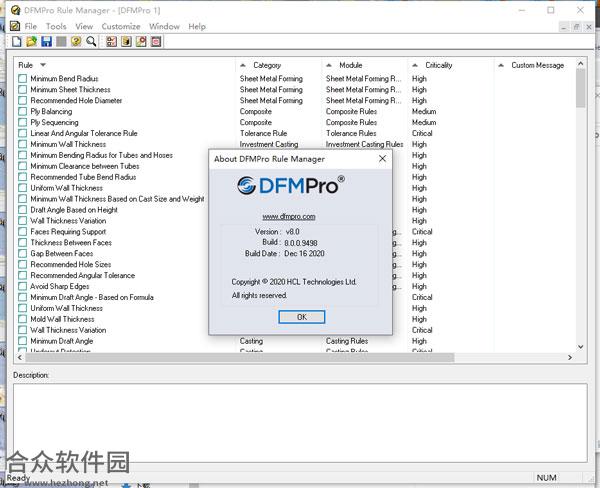This screenshot has width=600, height=488.
Task: Enable the Recommended Hole Diameter rule
Action: coord(23,100)
